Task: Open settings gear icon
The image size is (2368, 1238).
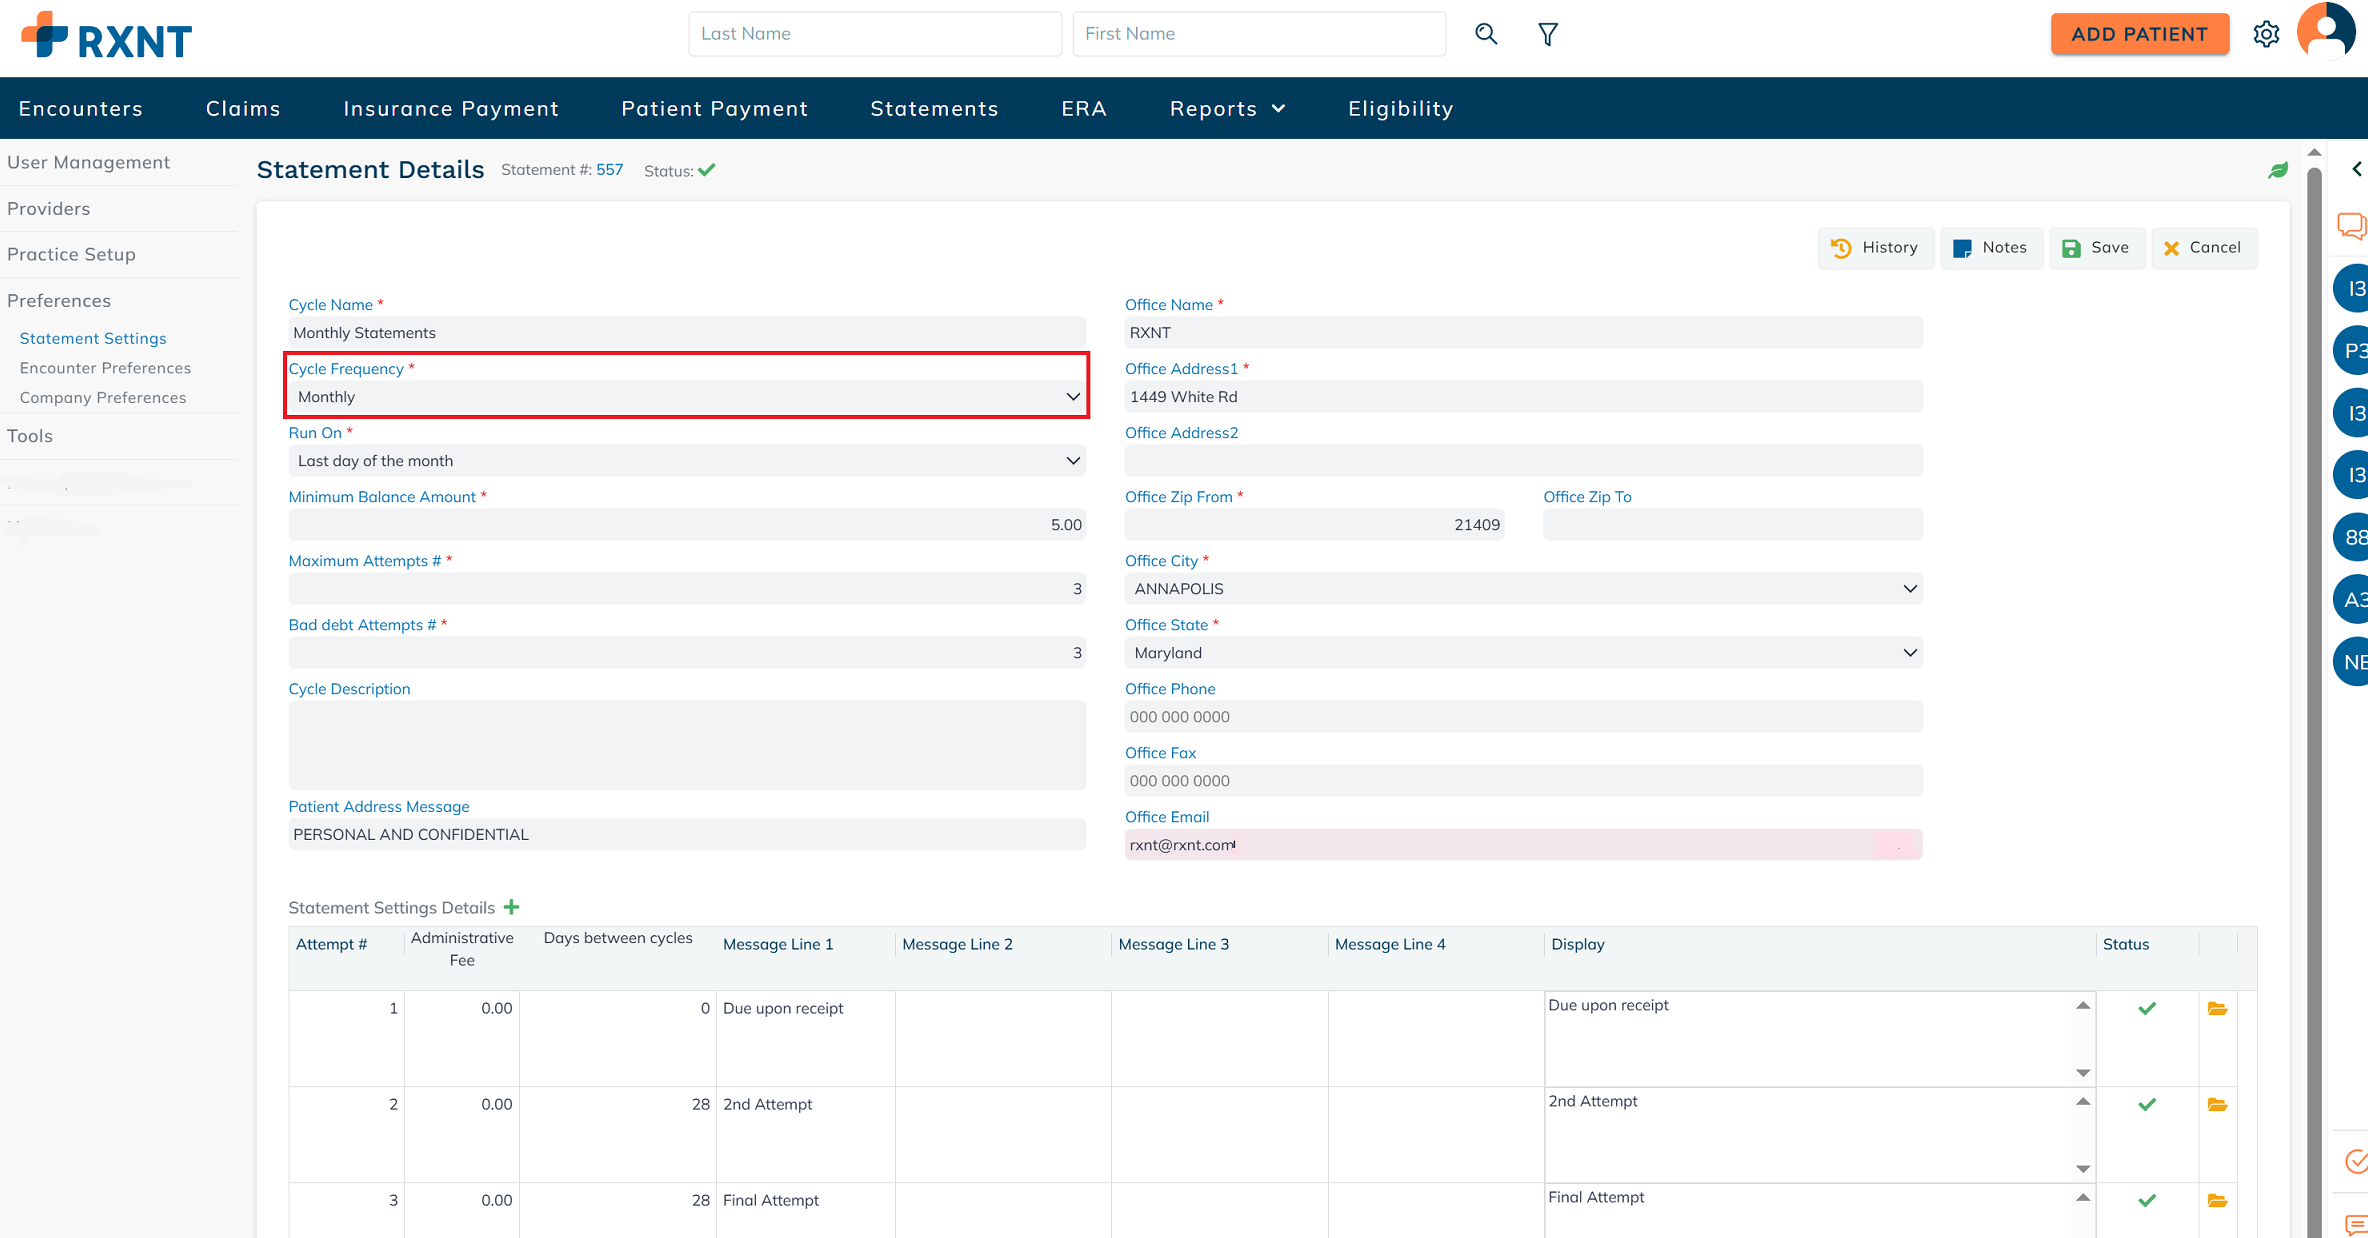Action: [x=2266, y=34]
